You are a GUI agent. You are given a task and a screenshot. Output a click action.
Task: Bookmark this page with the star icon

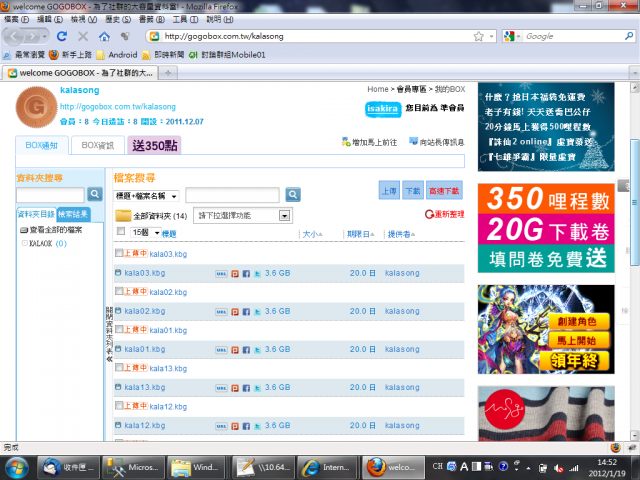pos(478,36)
